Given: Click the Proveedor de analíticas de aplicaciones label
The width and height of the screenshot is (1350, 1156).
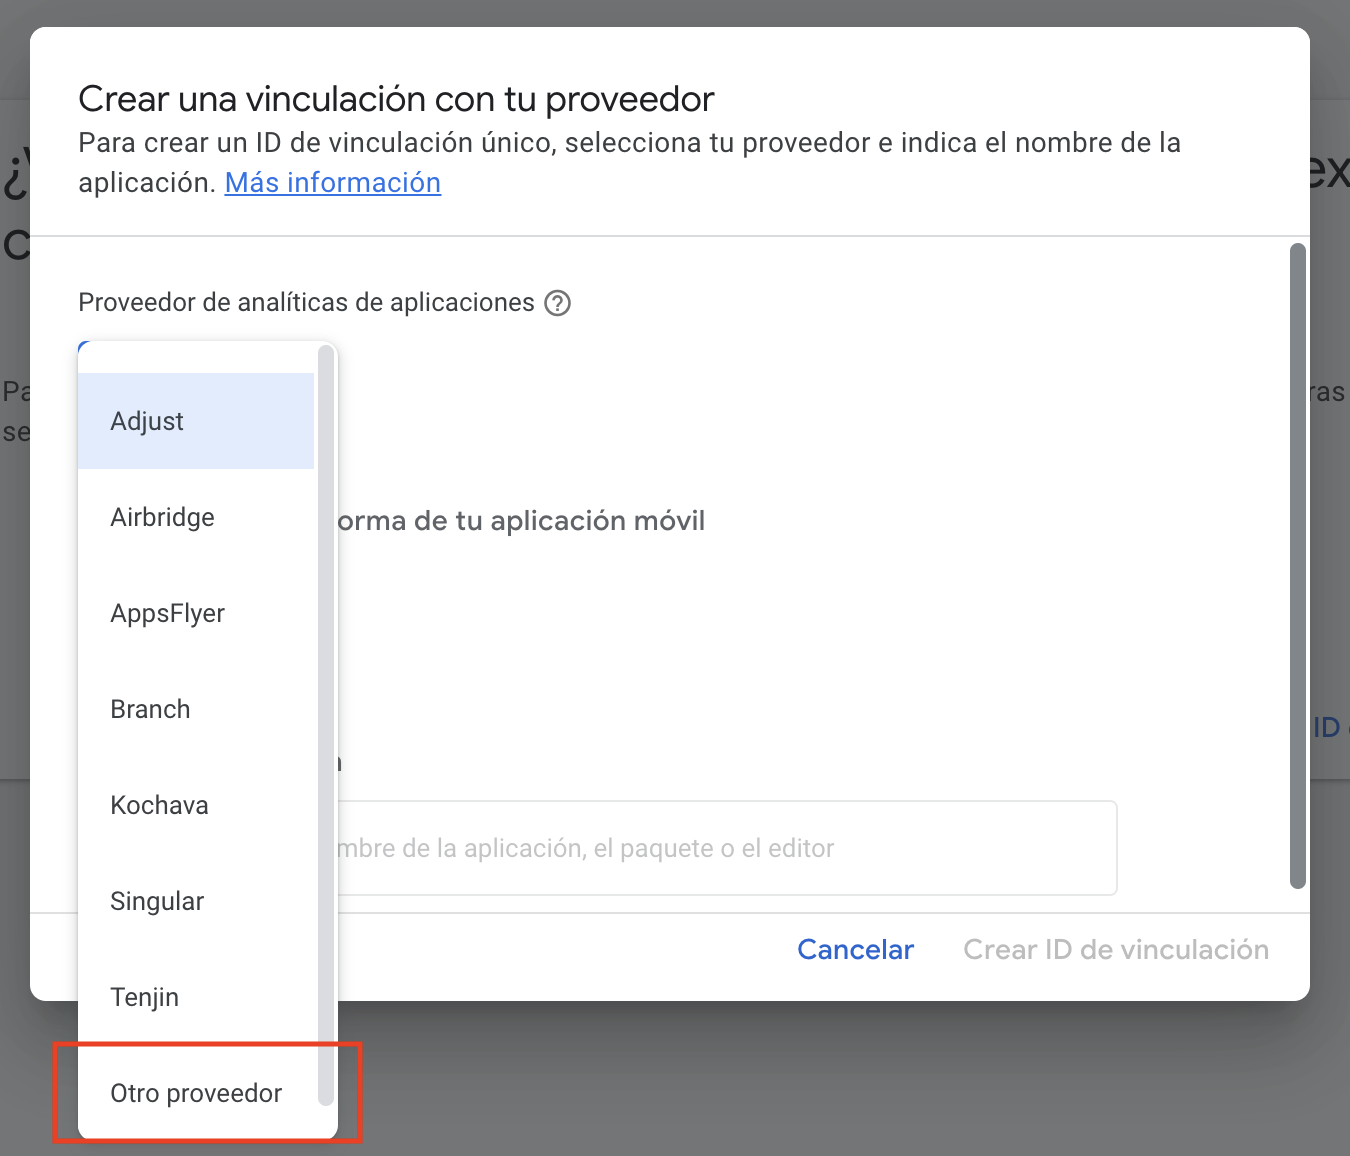Looking at the screenshot, I should click(306, 303).
